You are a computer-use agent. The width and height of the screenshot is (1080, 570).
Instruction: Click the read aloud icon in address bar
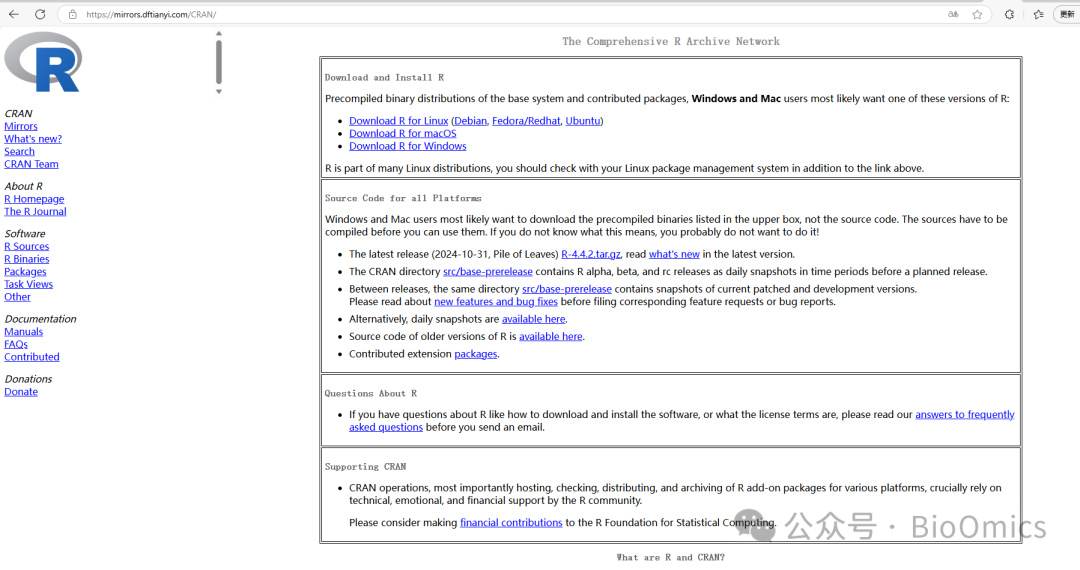(x=953, y=14)
